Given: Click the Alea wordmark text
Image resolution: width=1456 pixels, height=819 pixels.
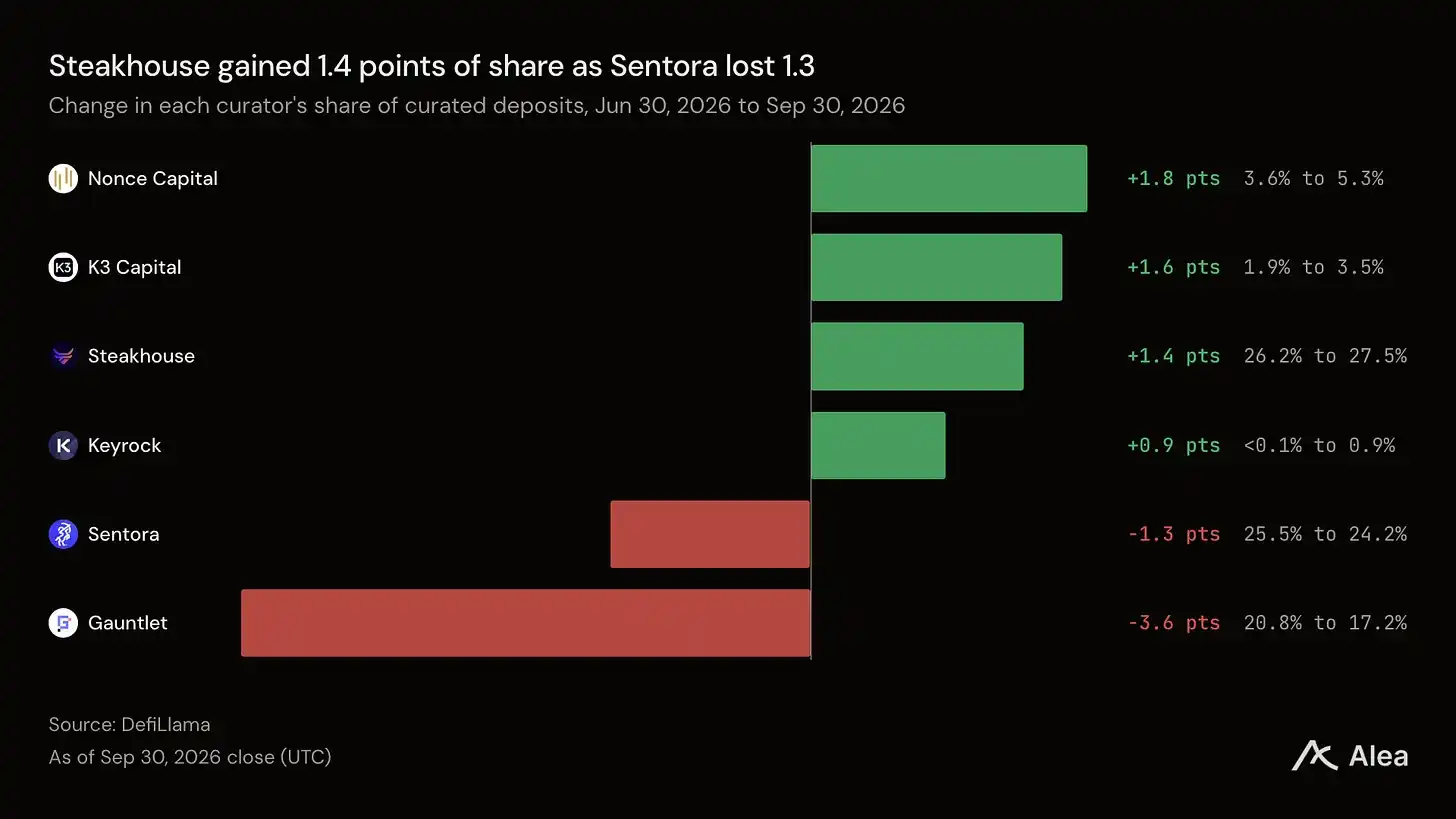Looking at the screenshot, I should click(x=1378, y=756).
